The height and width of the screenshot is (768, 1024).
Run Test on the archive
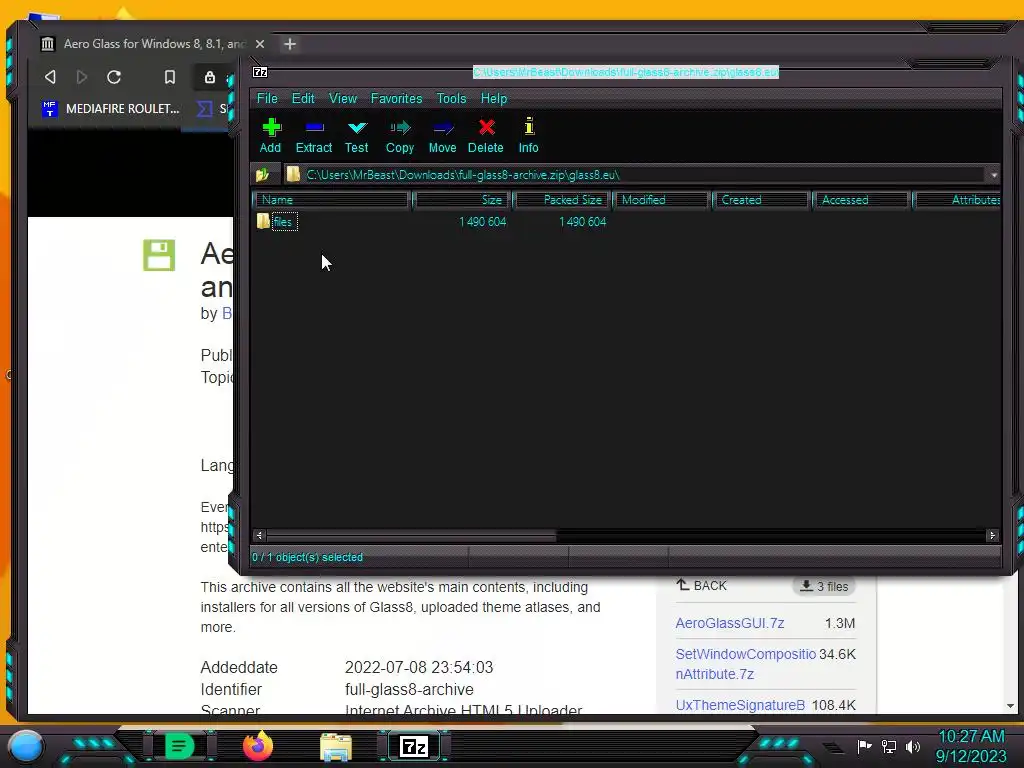tap(357, 136)
